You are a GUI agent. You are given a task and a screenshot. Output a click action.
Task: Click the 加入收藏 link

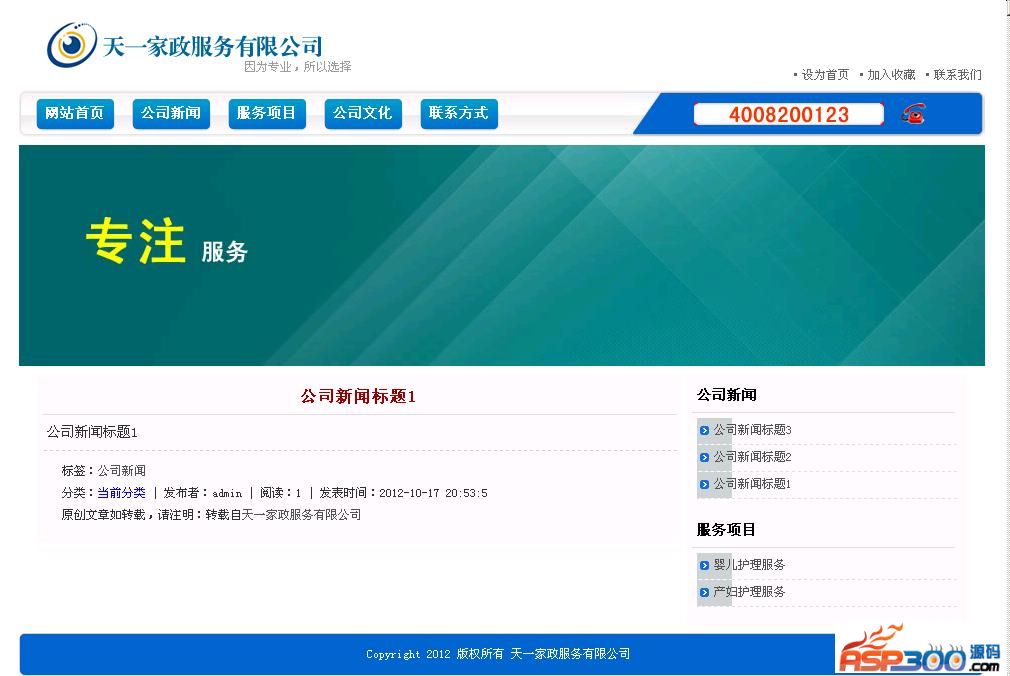891,75
